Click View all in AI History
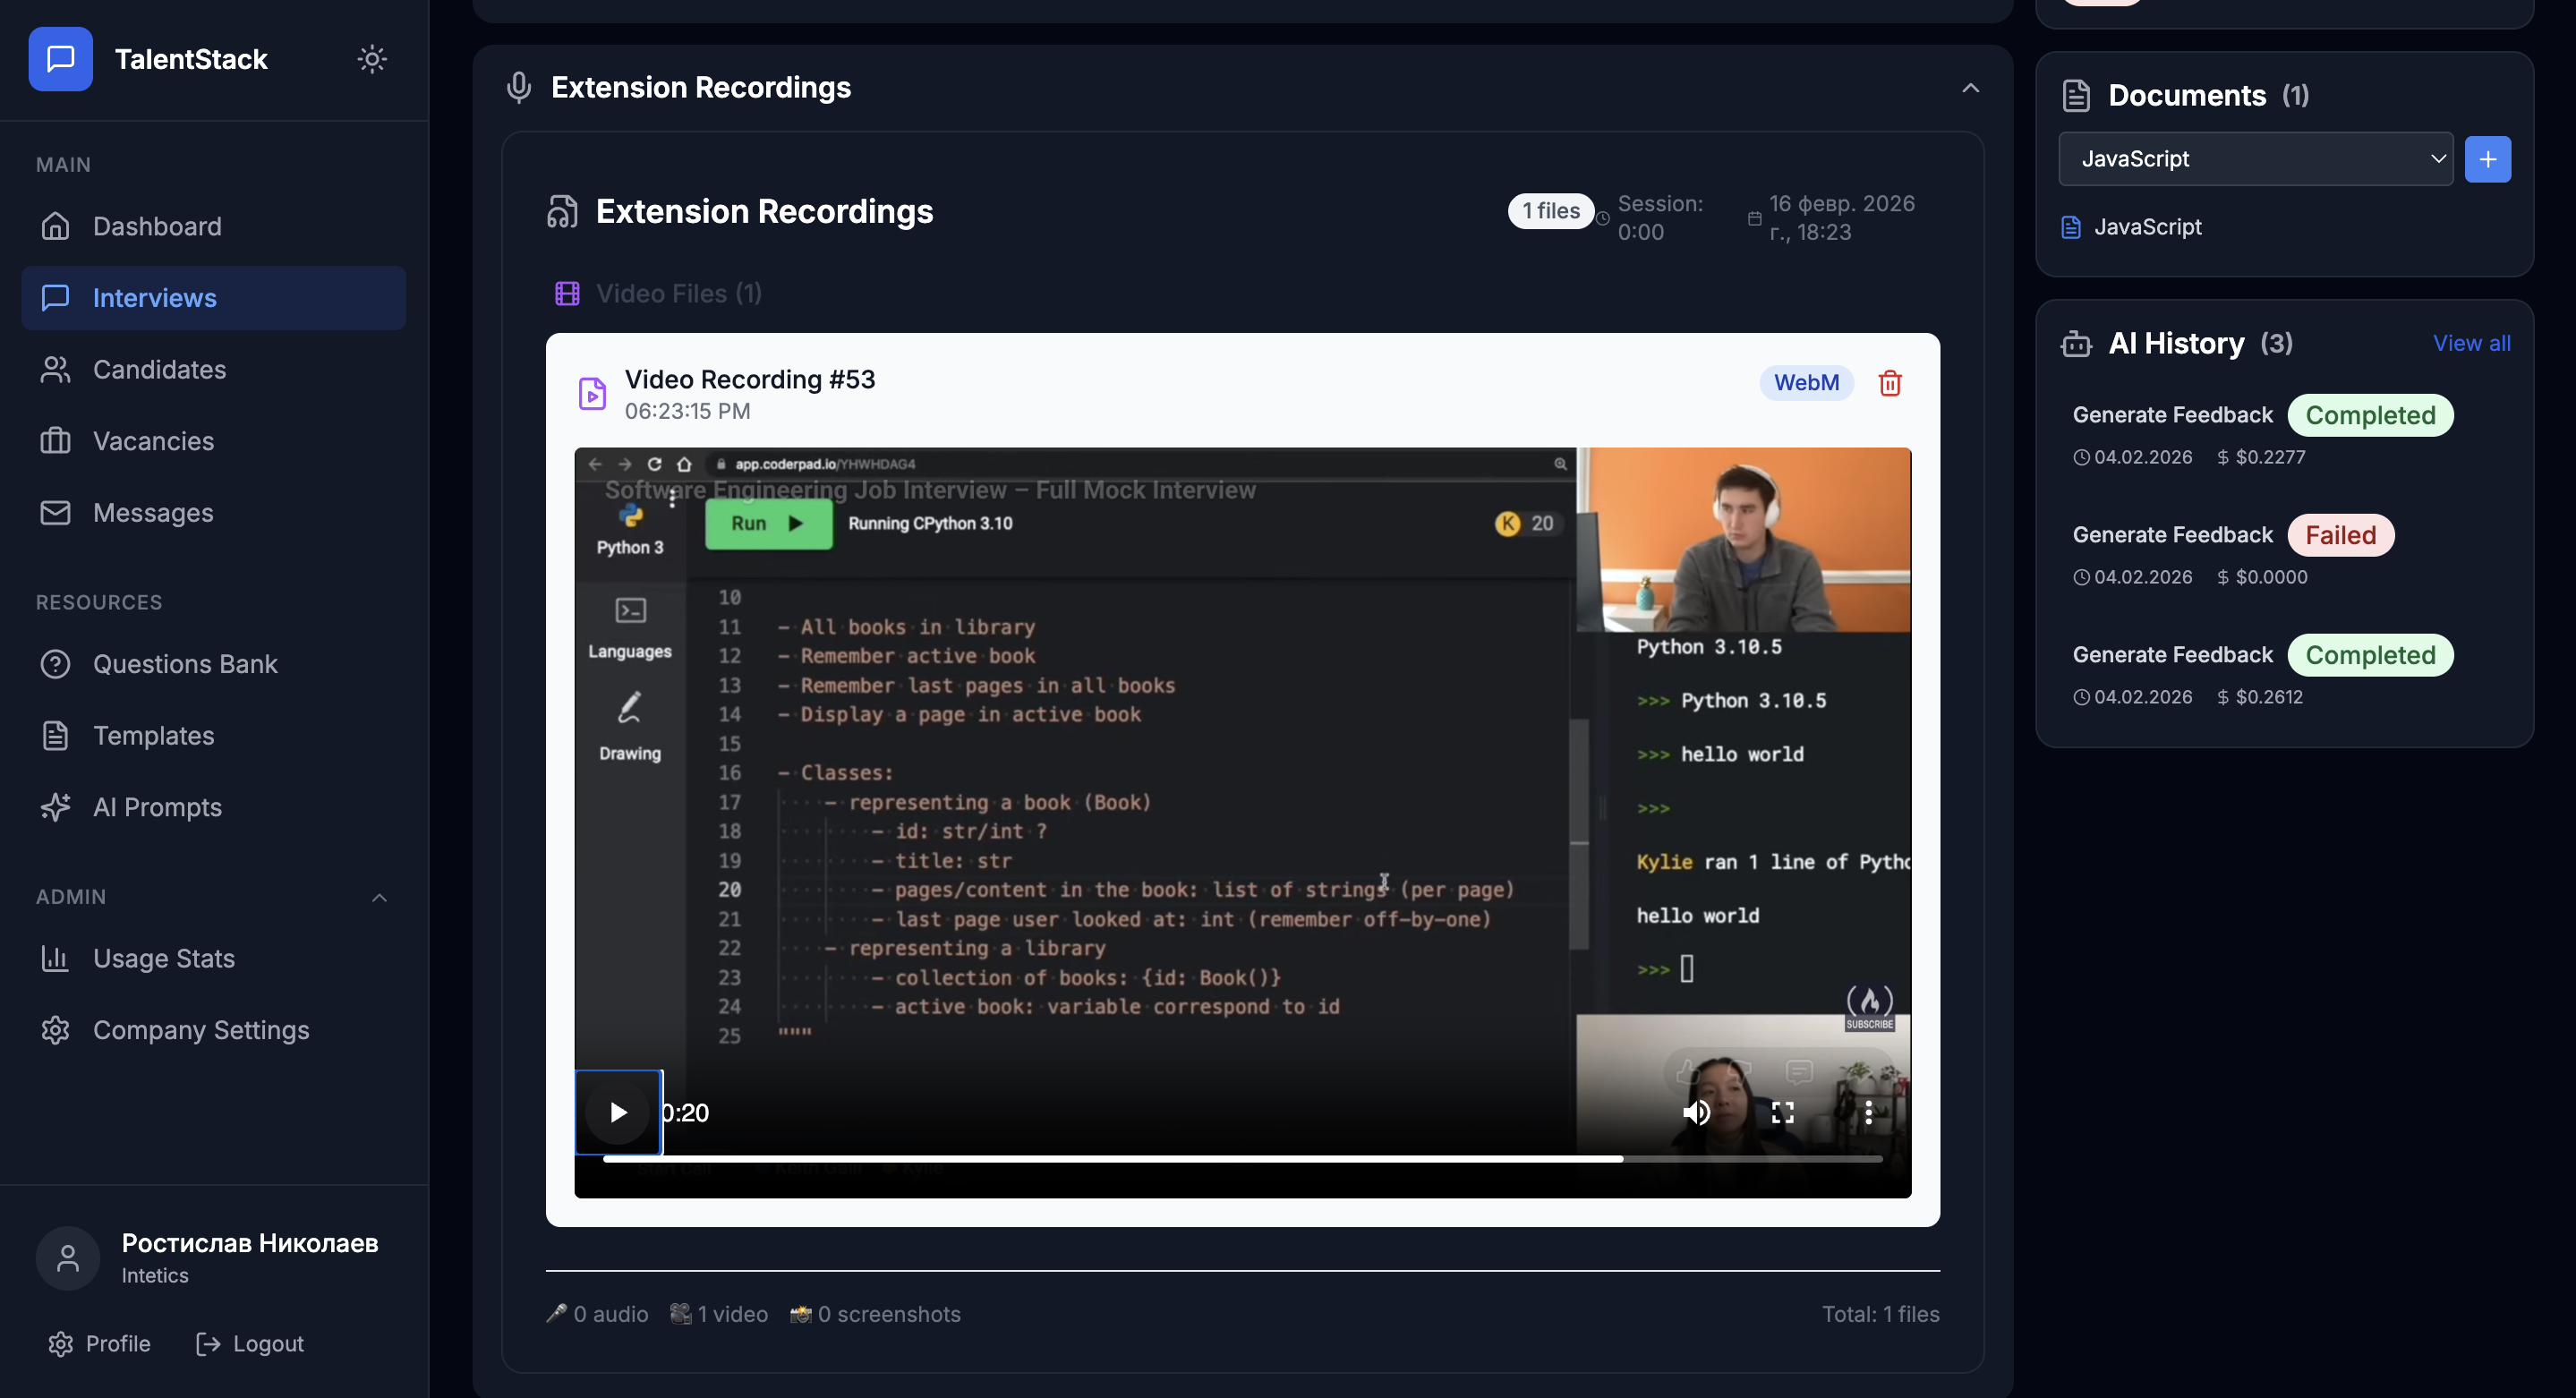The width and height of the screenshot is (2576, 1398). click(x=2471, y=343)
